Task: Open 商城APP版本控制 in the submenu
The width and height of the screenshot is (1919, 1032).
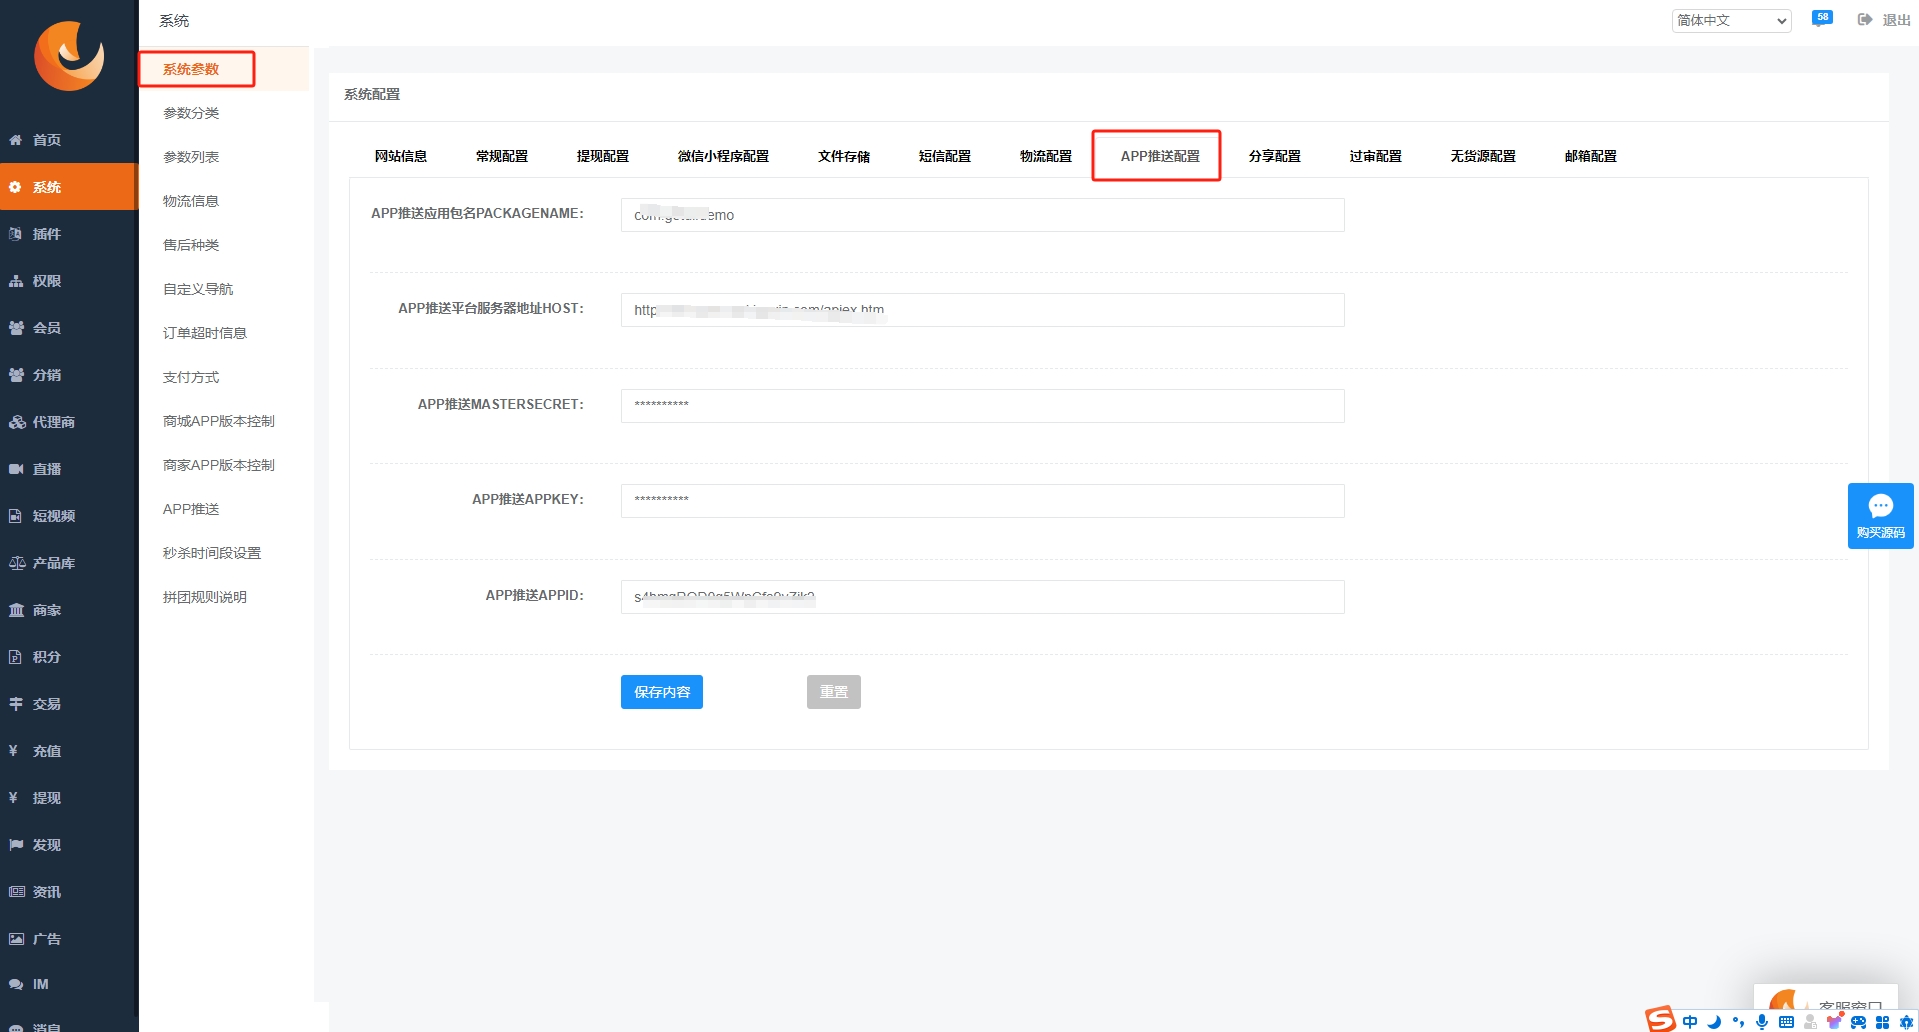Action: point(219,421)
